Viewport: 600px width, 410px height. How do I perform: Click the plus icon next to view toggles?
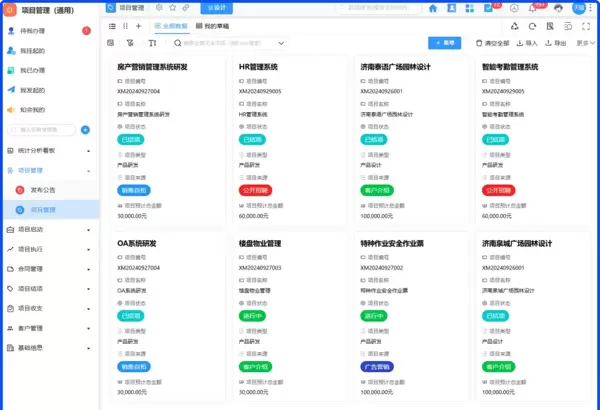coord(139,26)
